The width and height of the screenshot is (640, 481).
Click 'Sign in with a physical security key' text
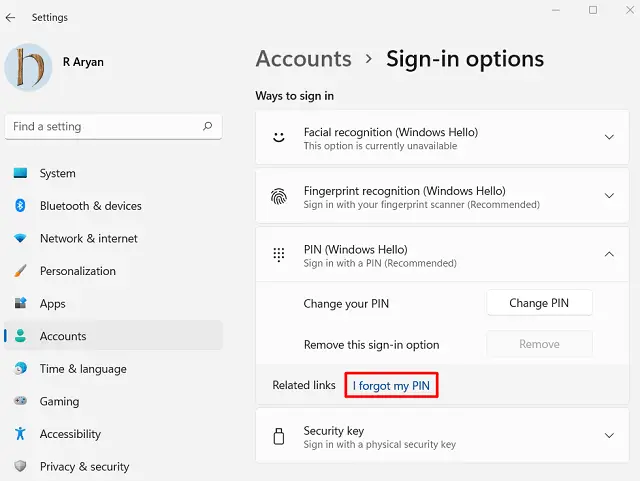point(380,445)
